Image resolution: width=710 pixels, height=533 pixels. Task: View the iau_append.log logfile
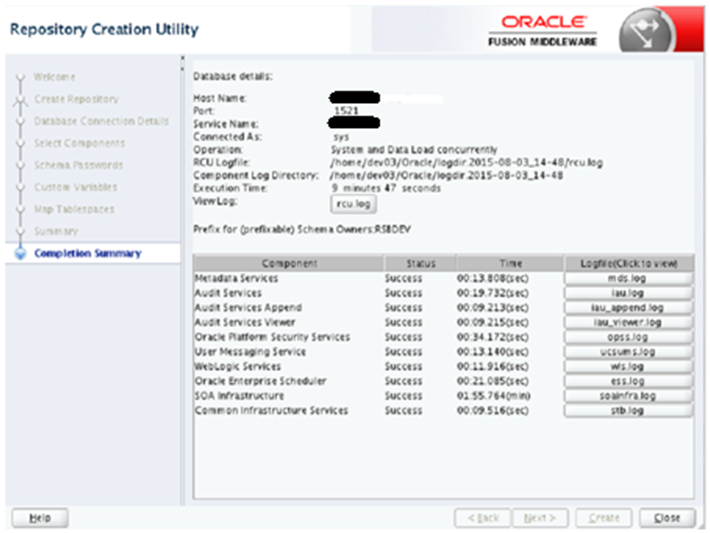(x=628, y=307)
